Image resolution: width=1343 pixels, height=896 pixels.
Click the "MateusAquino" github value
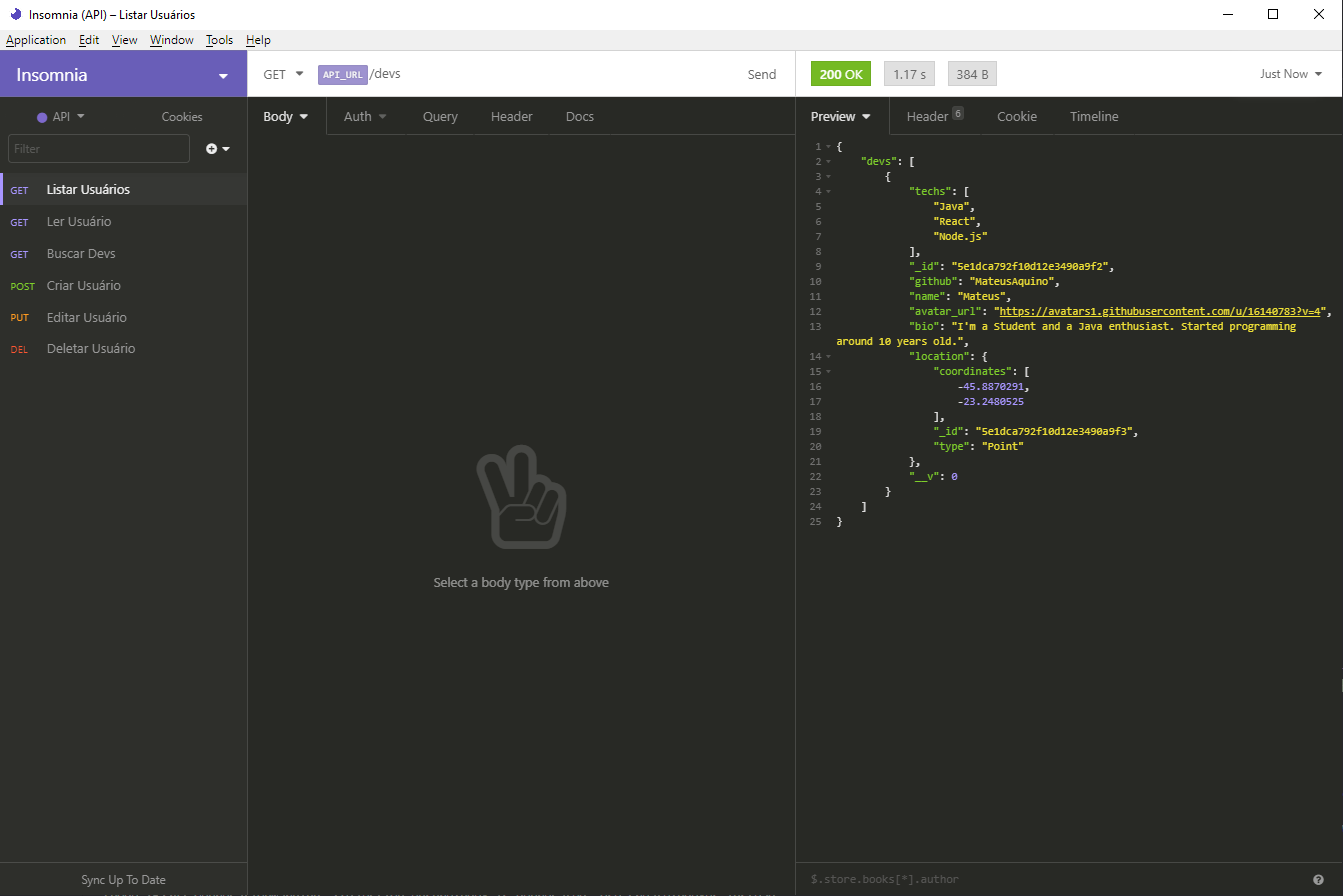(1014, 281)
